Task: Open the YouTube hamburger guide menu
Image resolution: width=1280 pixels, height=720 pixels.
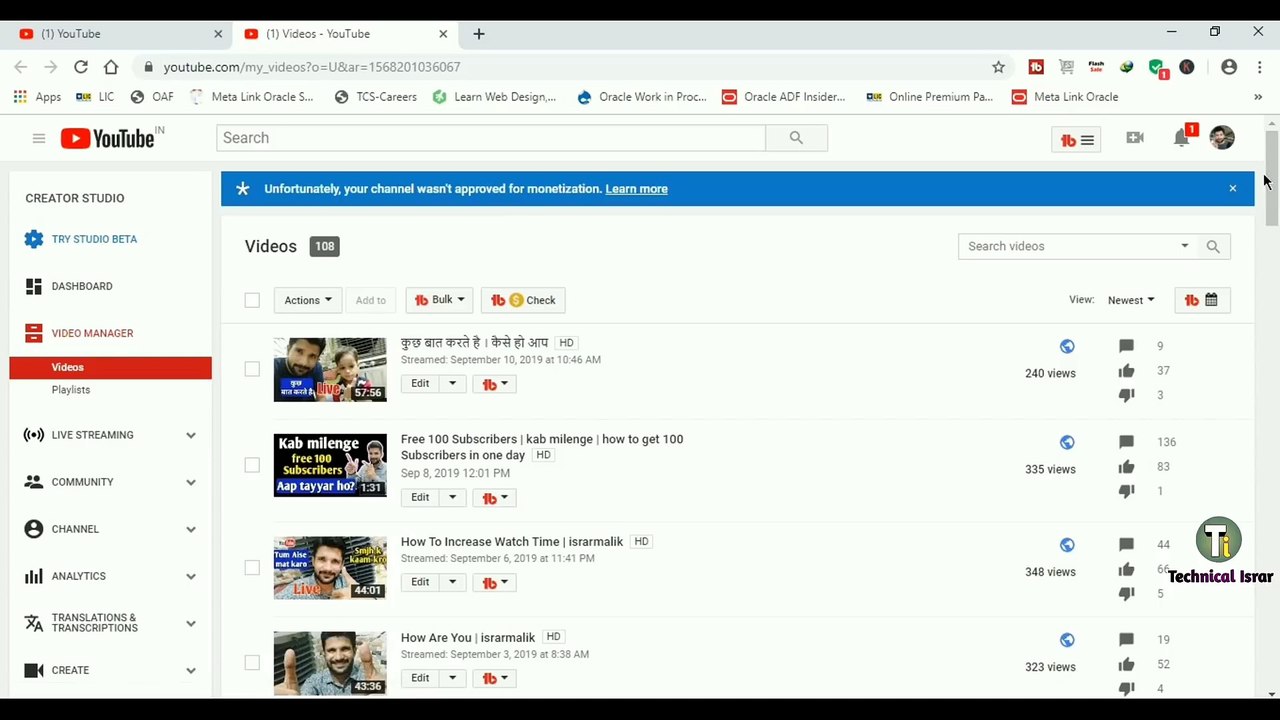Action: click(x=39, y=138)
